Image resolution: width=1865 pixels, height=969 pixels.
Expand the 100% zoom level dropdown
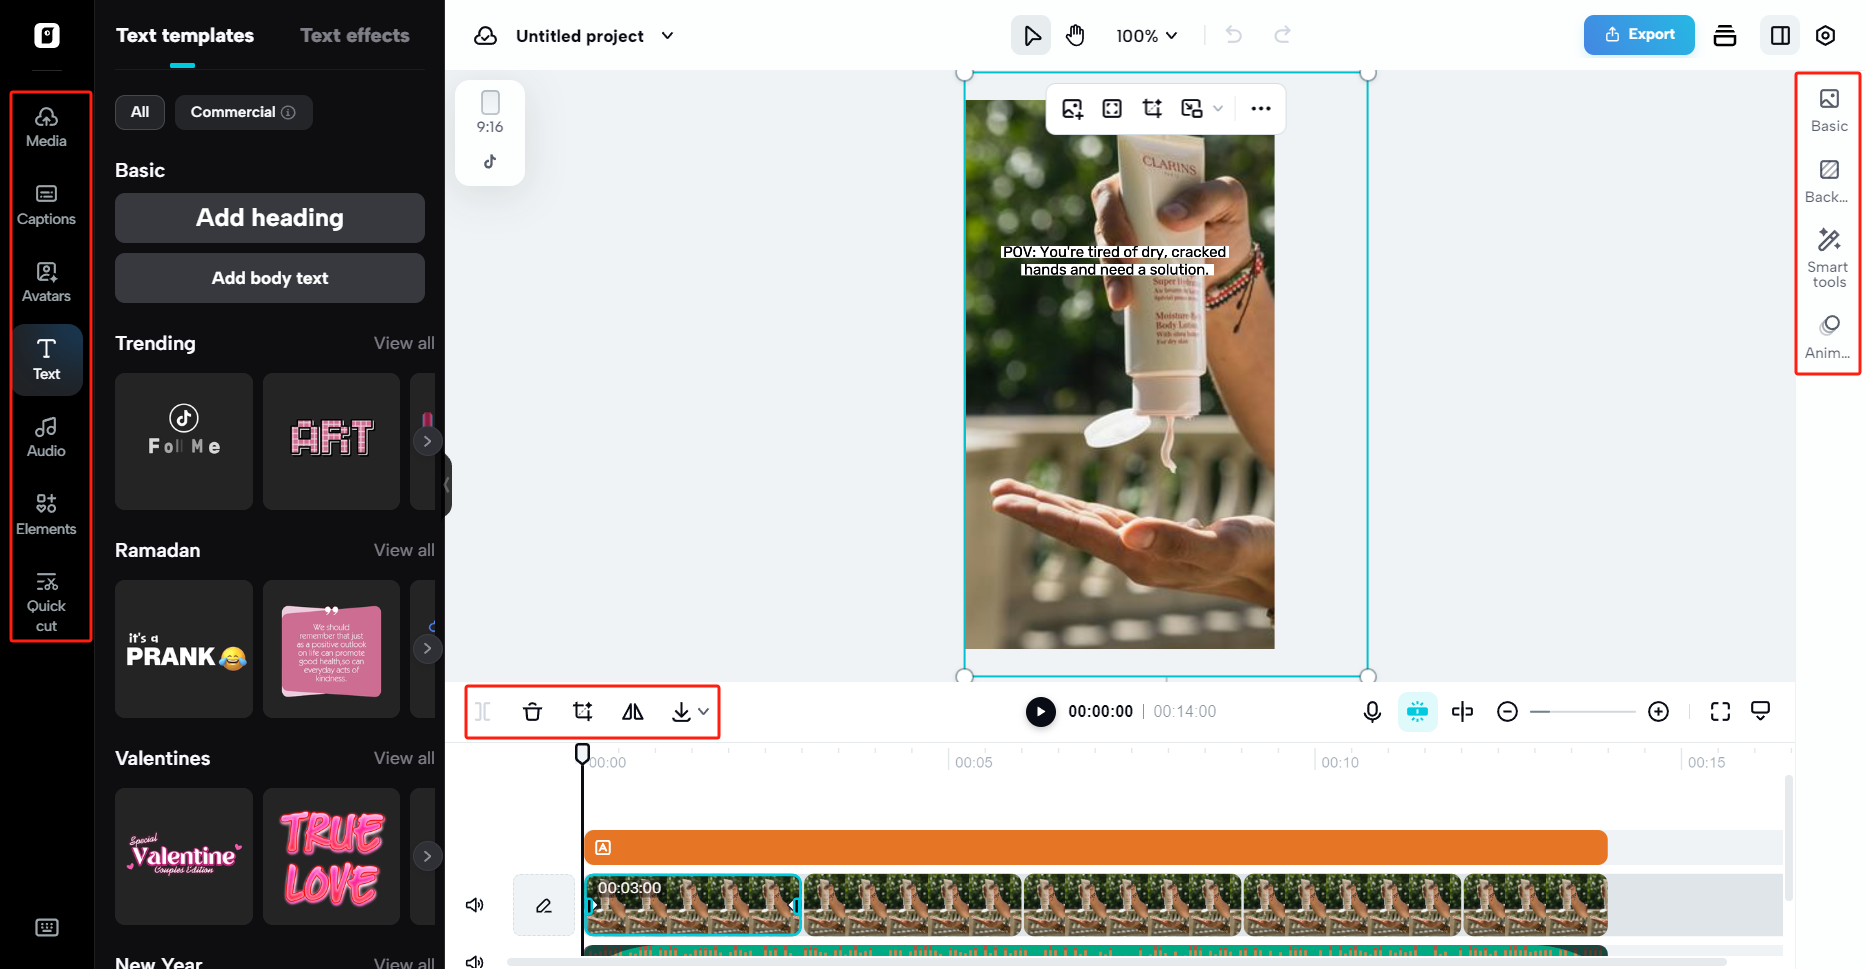pos(1146,35)
